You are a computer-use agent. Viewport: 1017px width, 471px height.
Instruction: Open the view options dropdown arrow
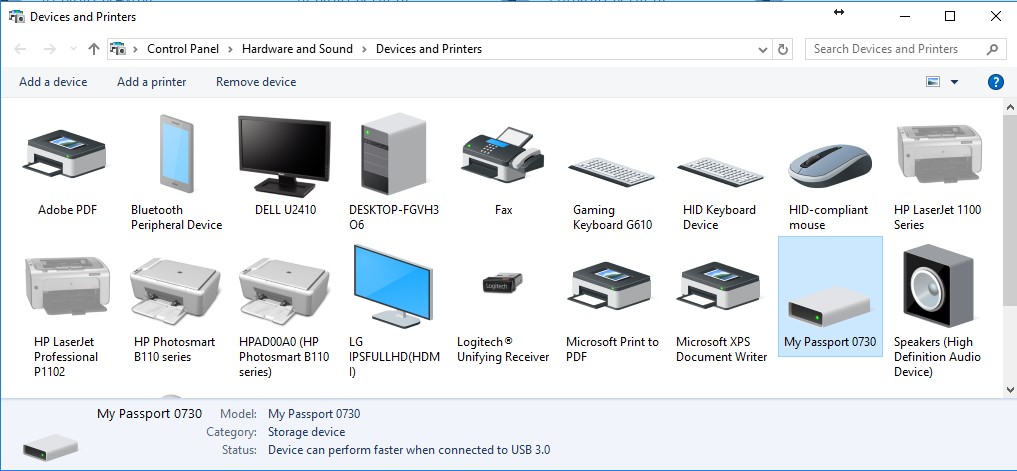click(954, 82)
